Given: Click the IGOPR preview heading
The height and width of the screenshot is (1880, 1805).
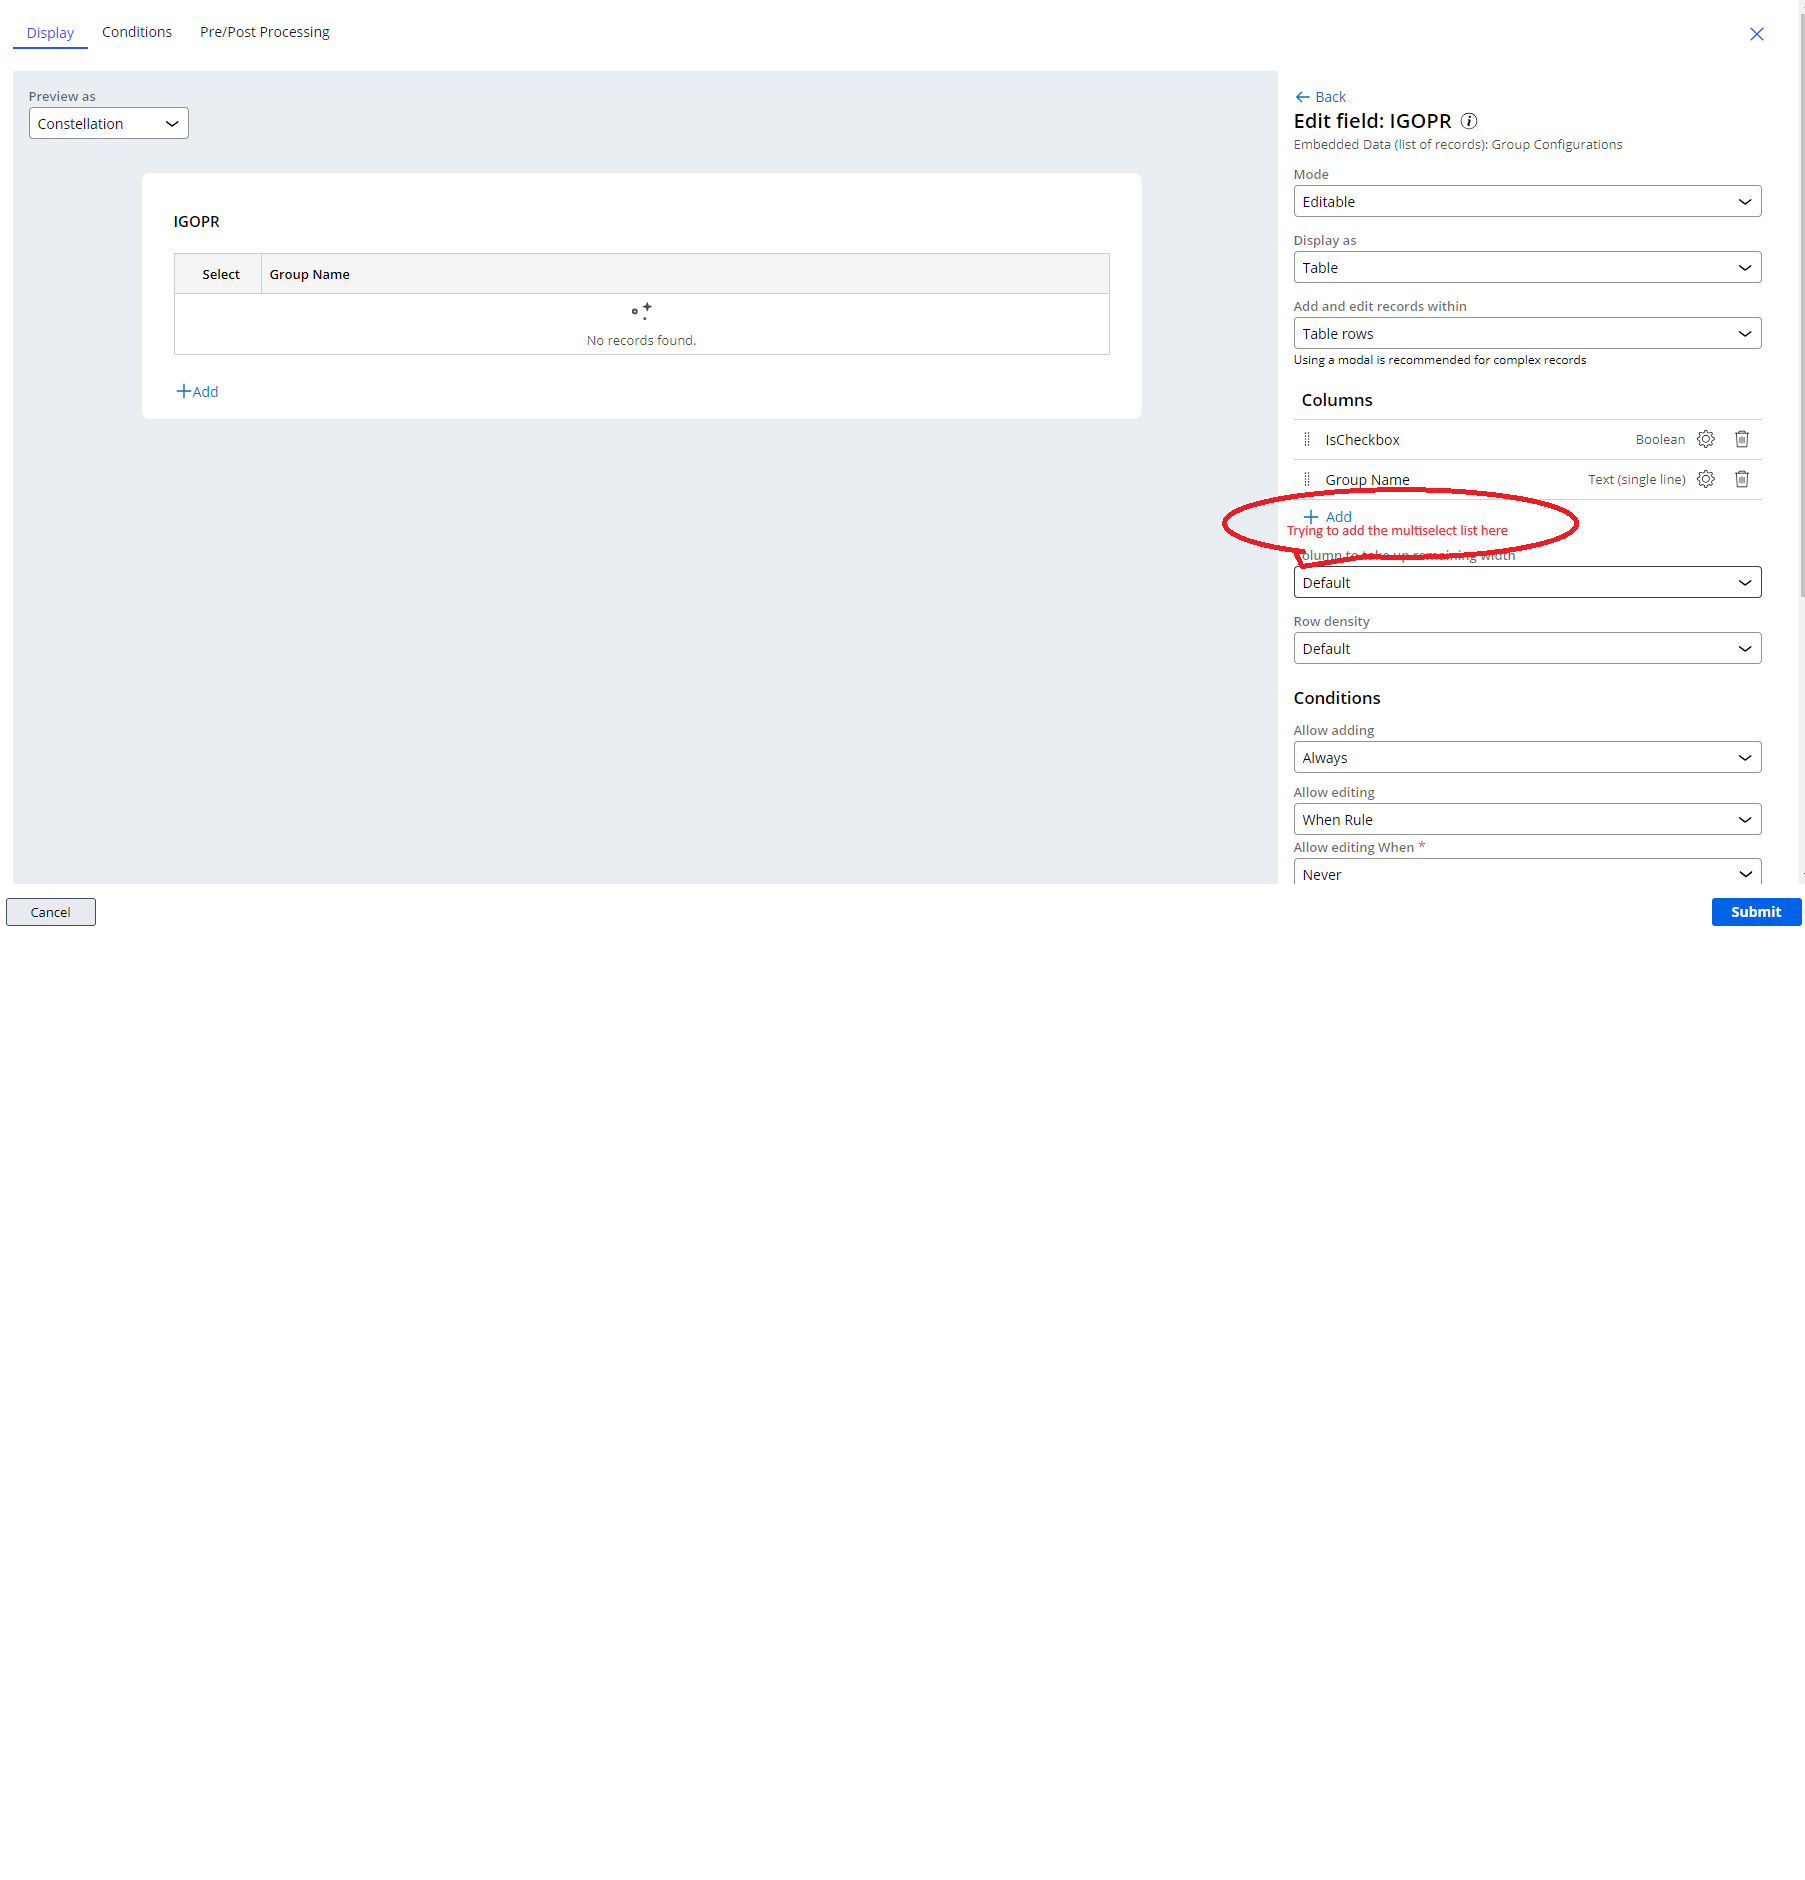Looking at the screenshot, I should (197, 221).
